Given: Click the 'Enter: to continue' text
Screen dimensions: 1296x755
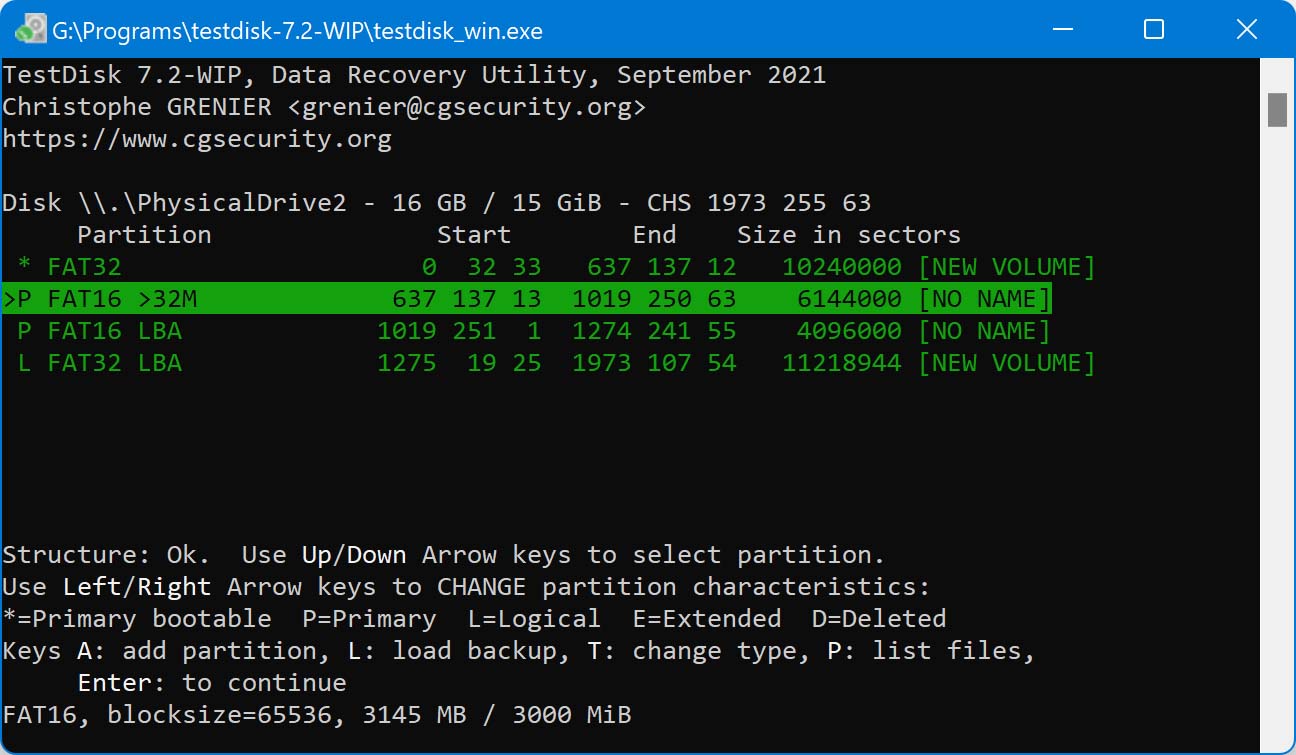Looking at the screenshot, I should coord(212,683).
